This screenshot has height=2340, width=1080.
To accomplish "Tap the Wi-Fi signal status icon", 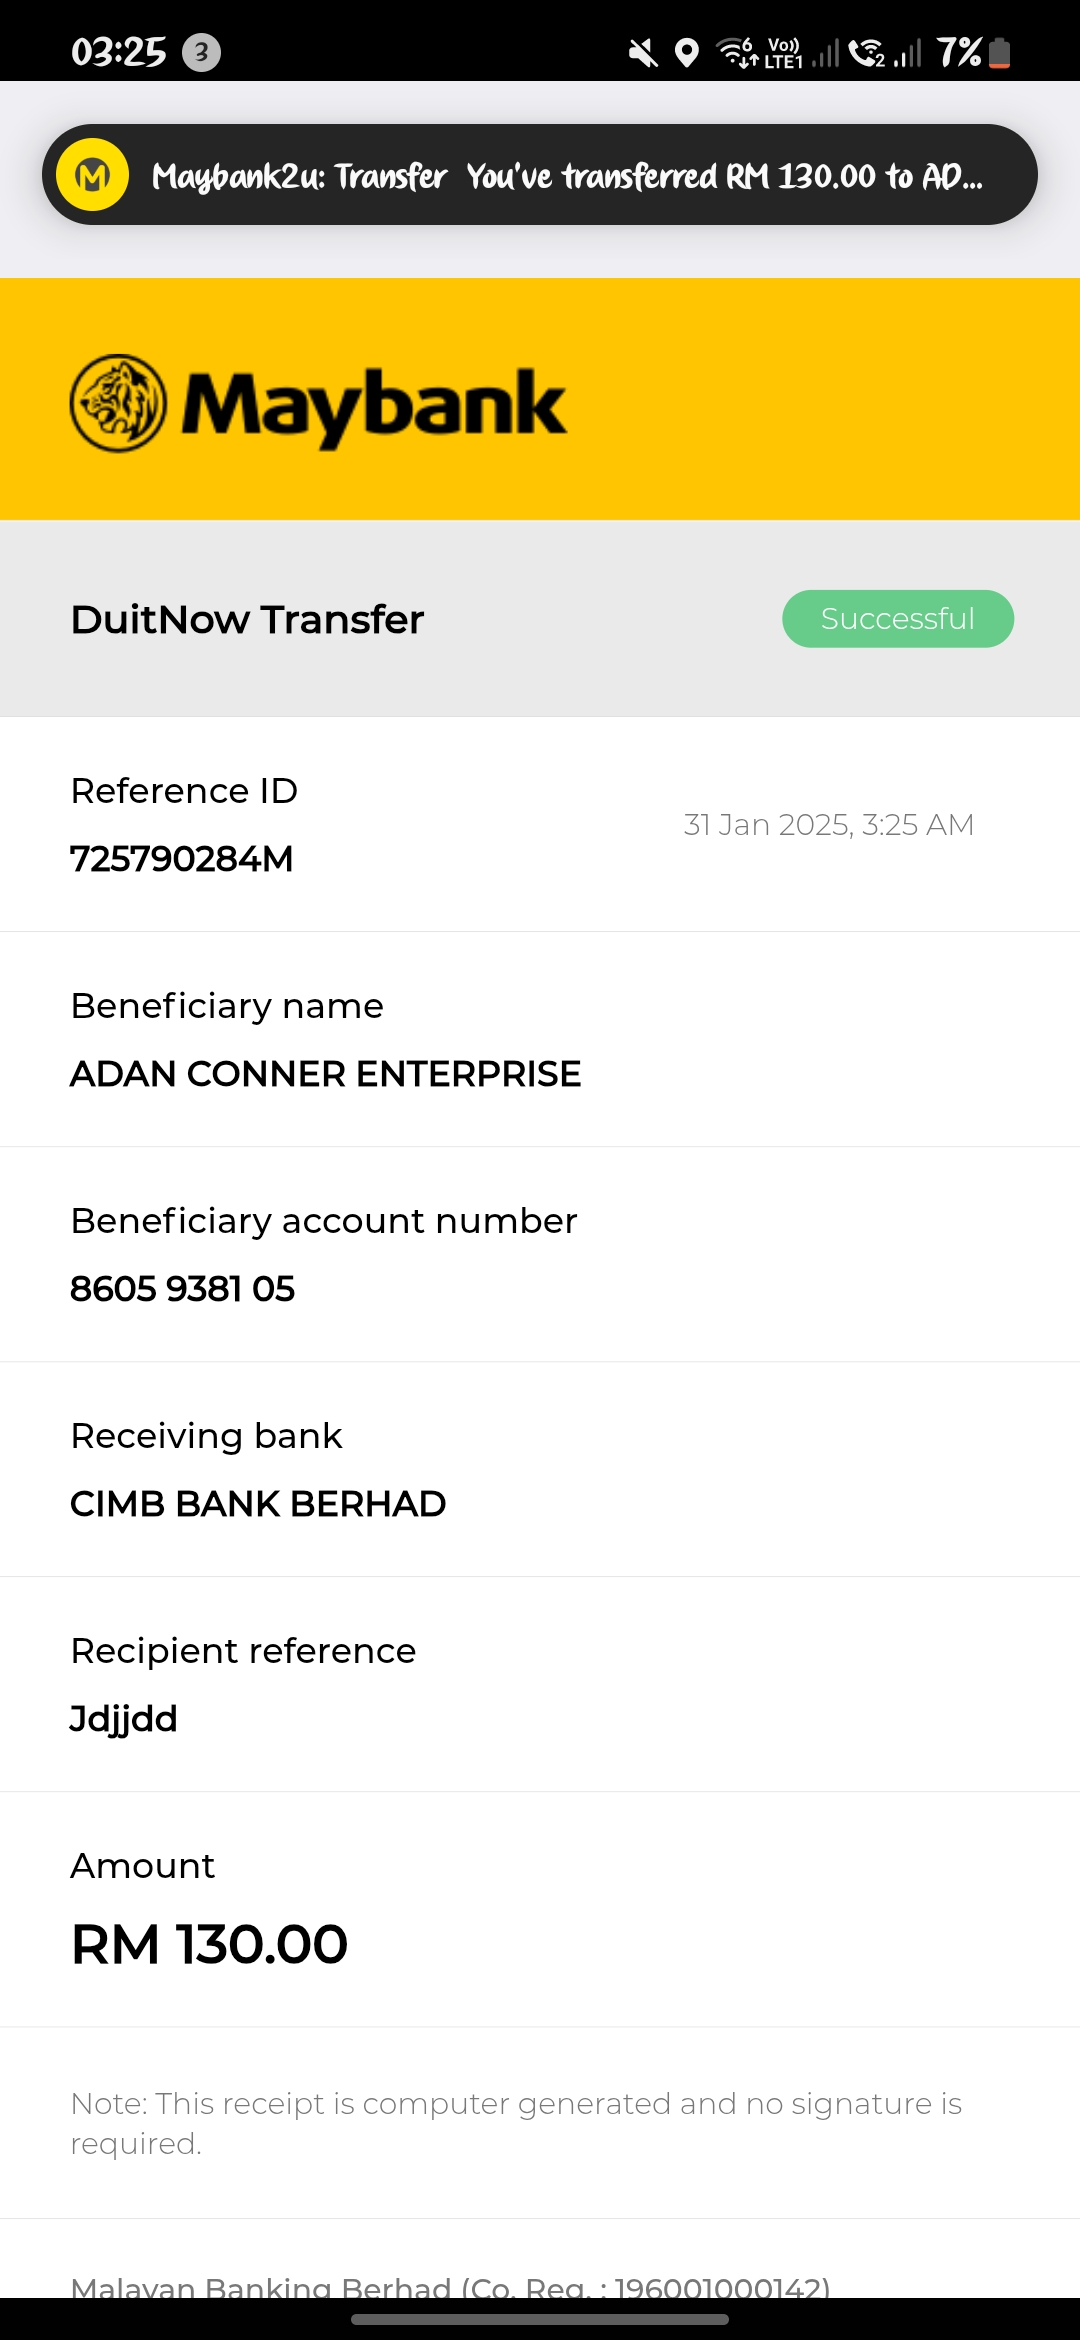I will point(737,52).
